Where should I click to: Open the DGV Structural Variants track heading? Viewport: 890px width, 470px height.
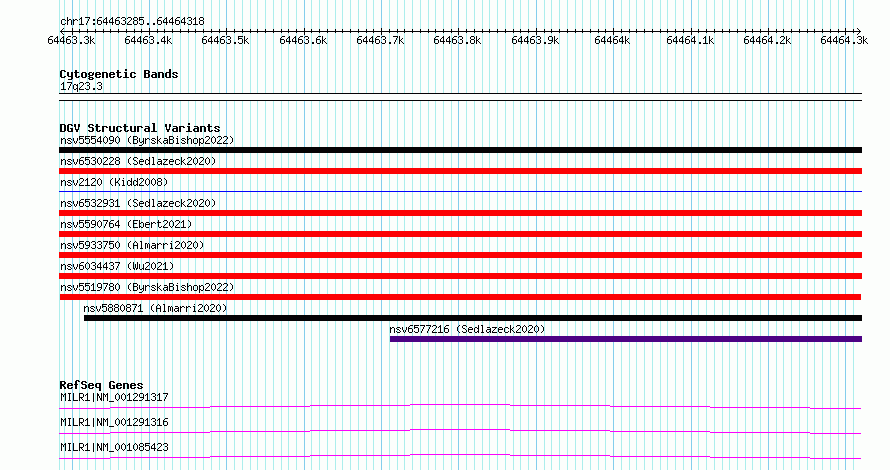140,128
